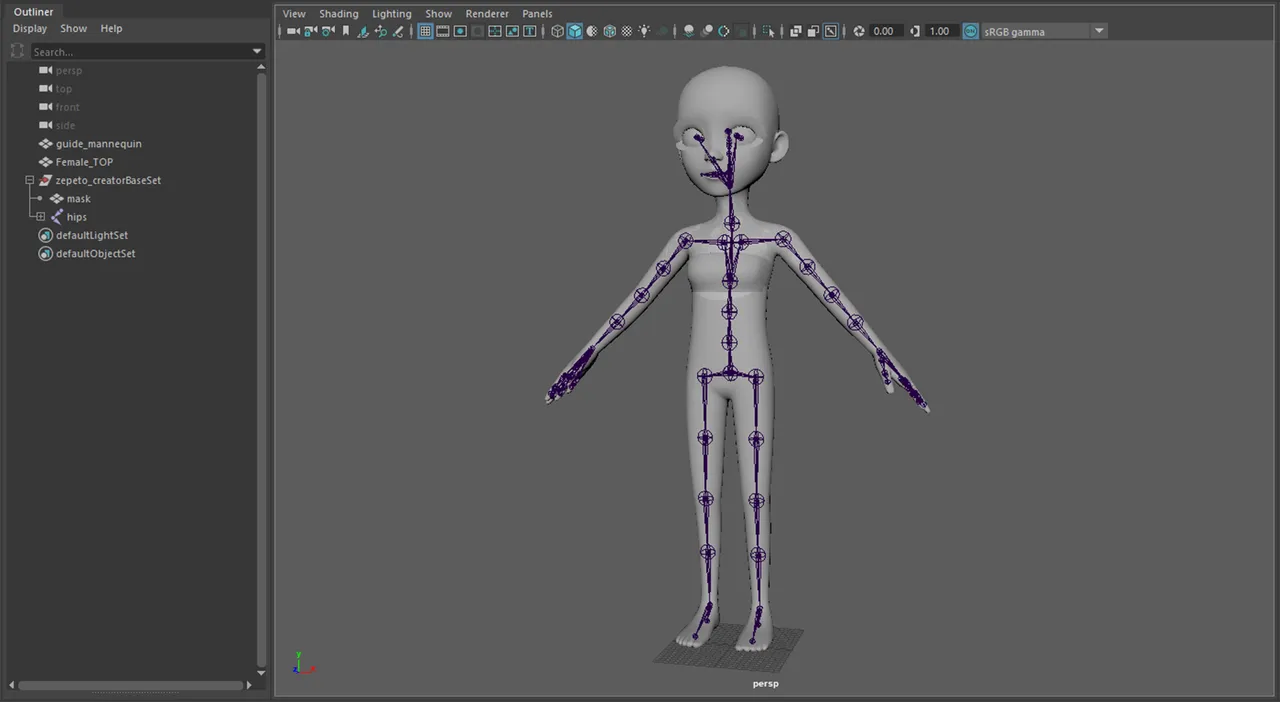Image resolution: width=1280 pixels, height=702 pixels.
Task: Open the camera bookmarks icon
Action: point(345,31)
